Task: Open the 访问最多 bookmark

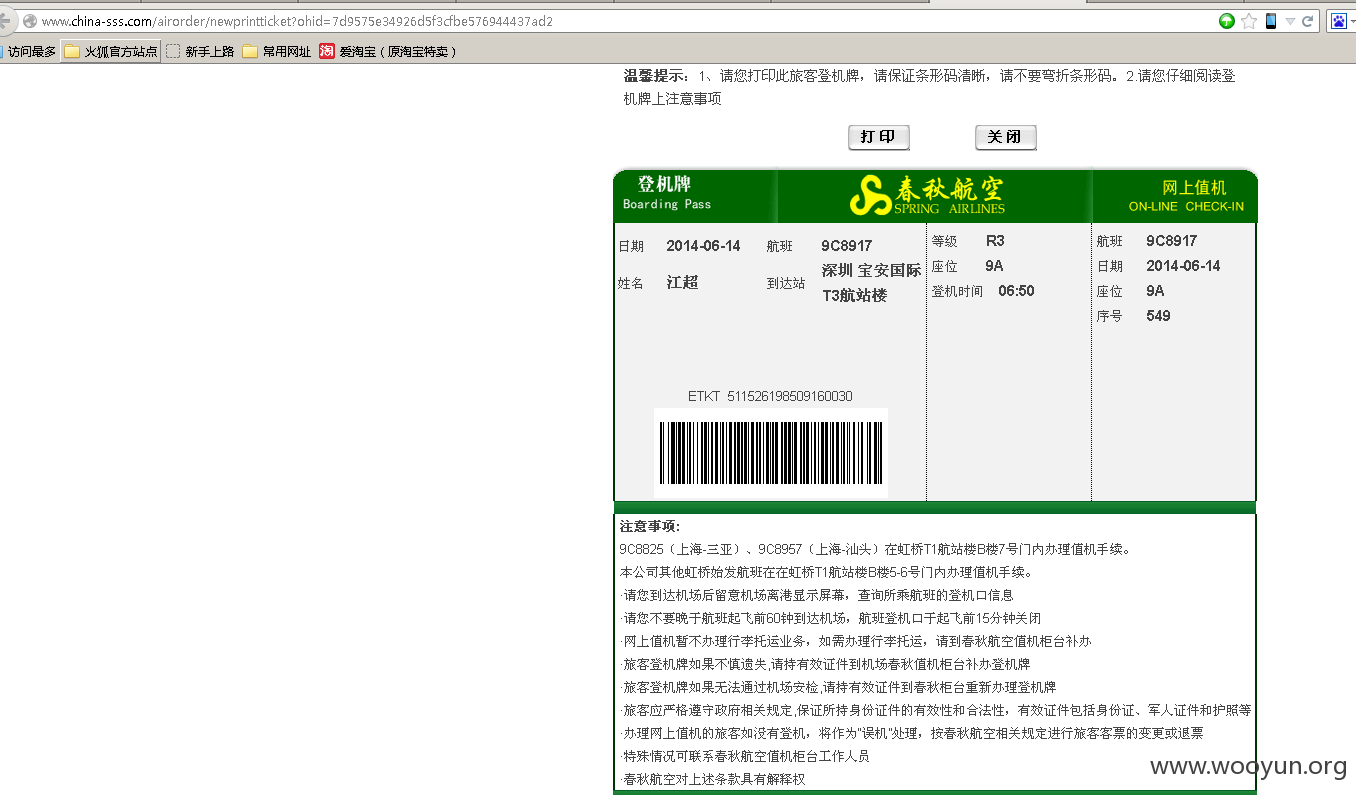Action: pyautogui.click(x=28, y=51)
